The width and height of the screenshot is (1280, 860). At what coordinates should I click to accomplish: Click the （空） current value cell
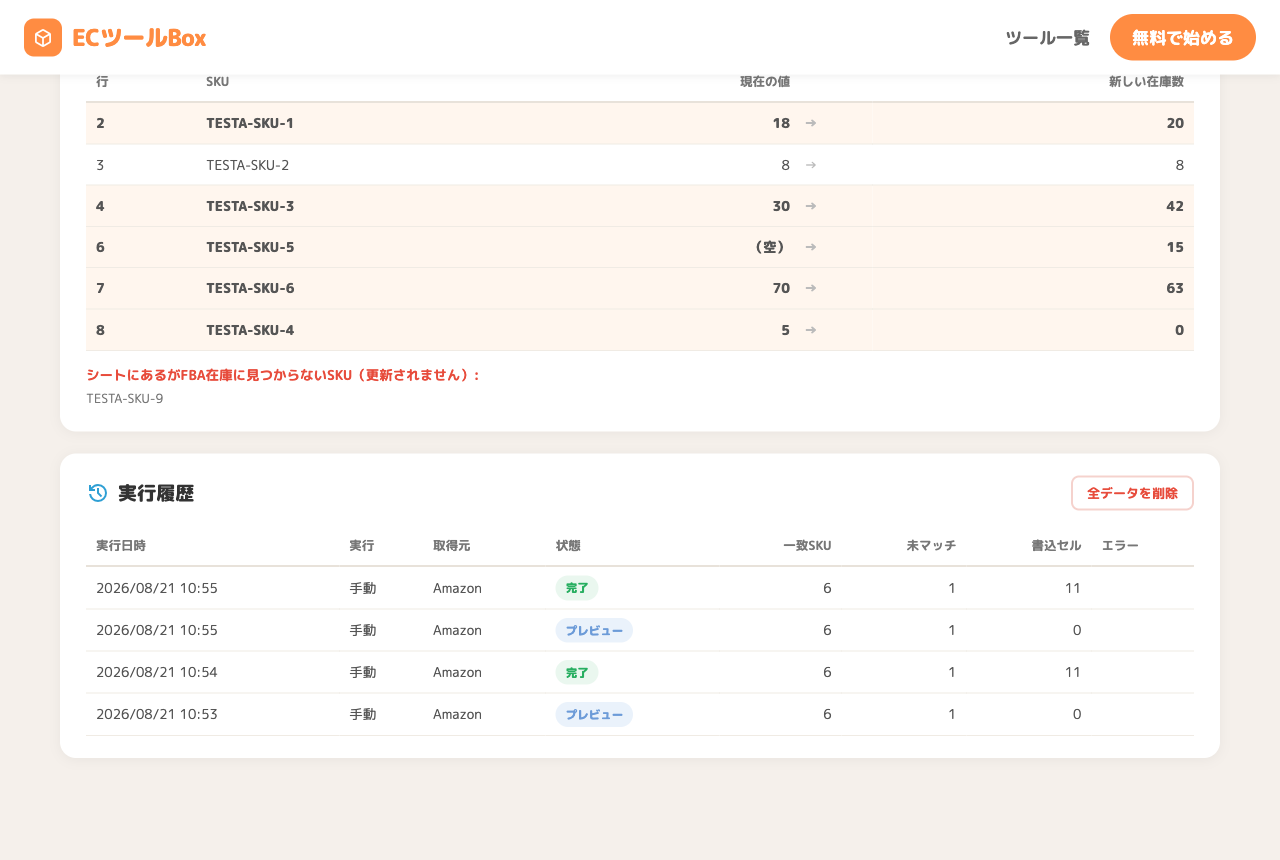(x=769, y=247)
